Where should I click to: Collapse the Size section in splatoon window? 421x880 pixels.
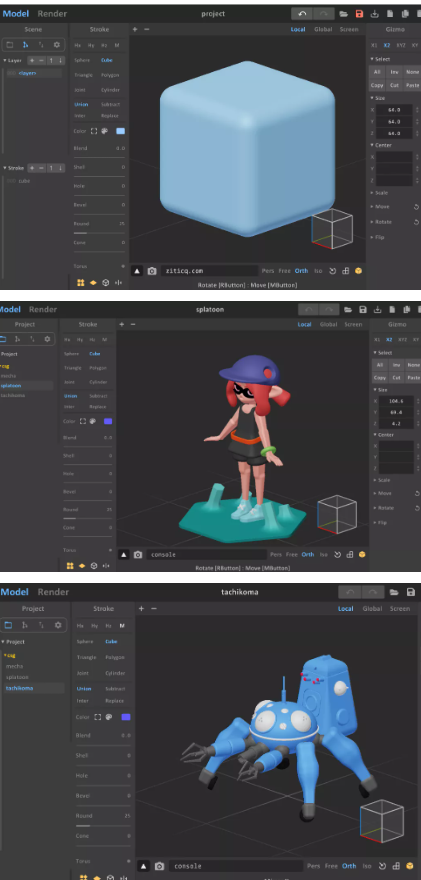pos(375,389)
